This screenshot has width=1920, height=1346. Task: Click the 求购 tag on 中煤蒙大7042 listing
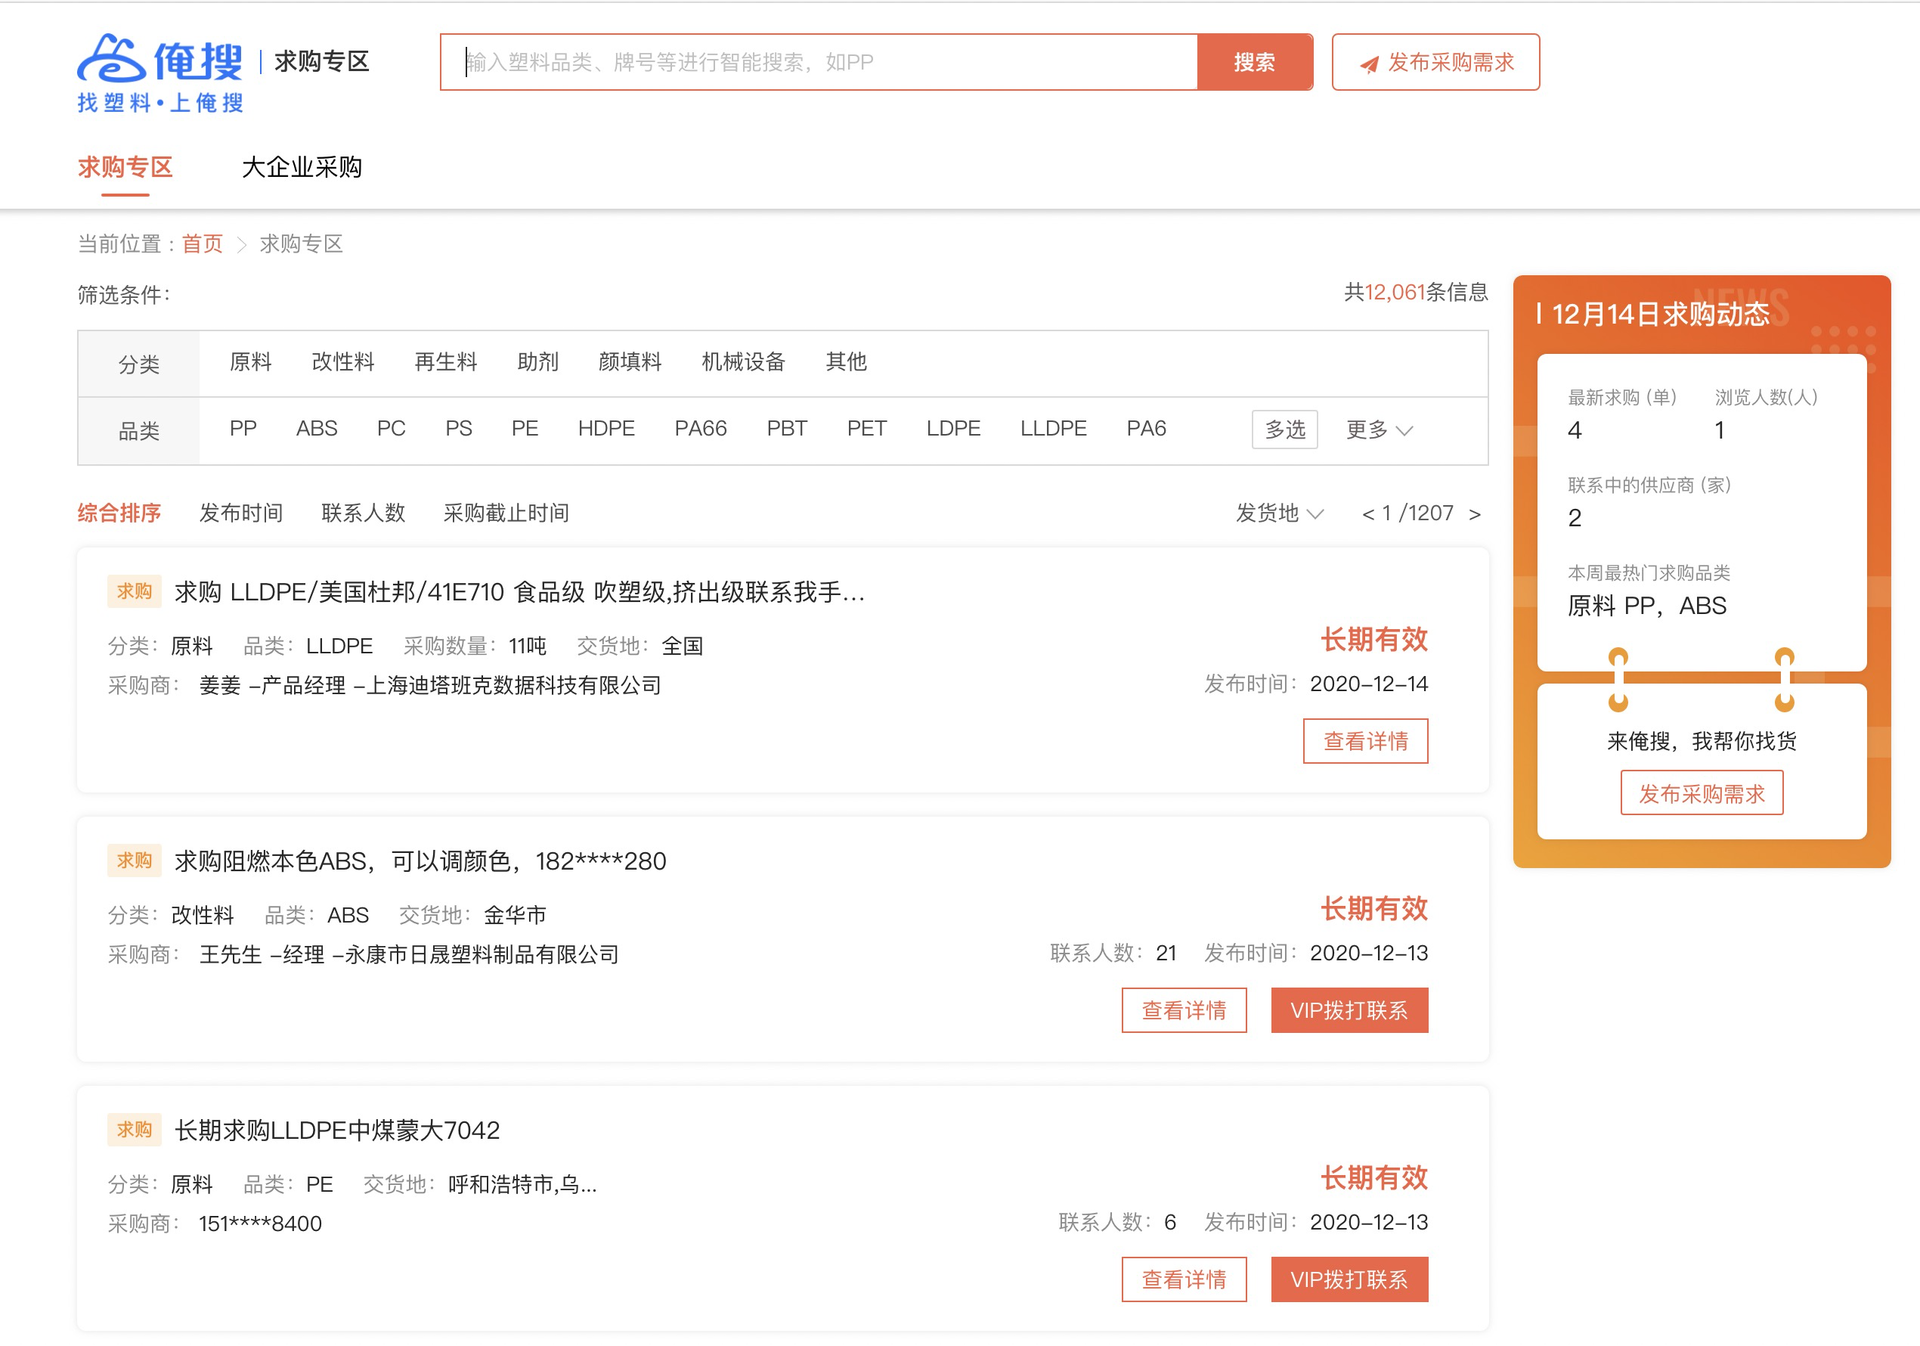coord(134,1130)
